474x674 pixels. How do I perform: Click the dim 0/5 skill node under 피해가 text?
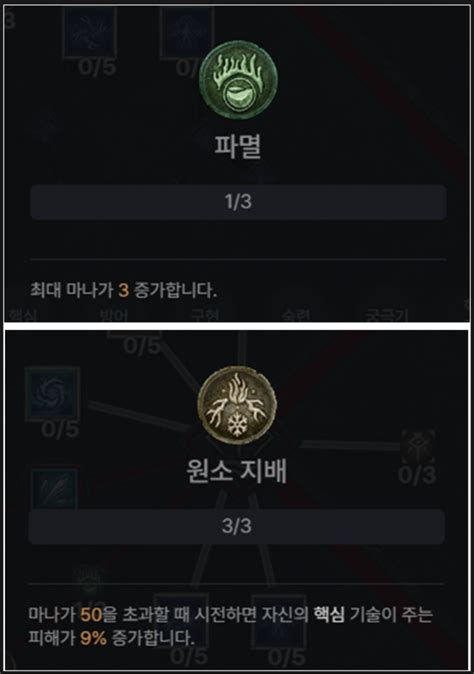point(181,621)
